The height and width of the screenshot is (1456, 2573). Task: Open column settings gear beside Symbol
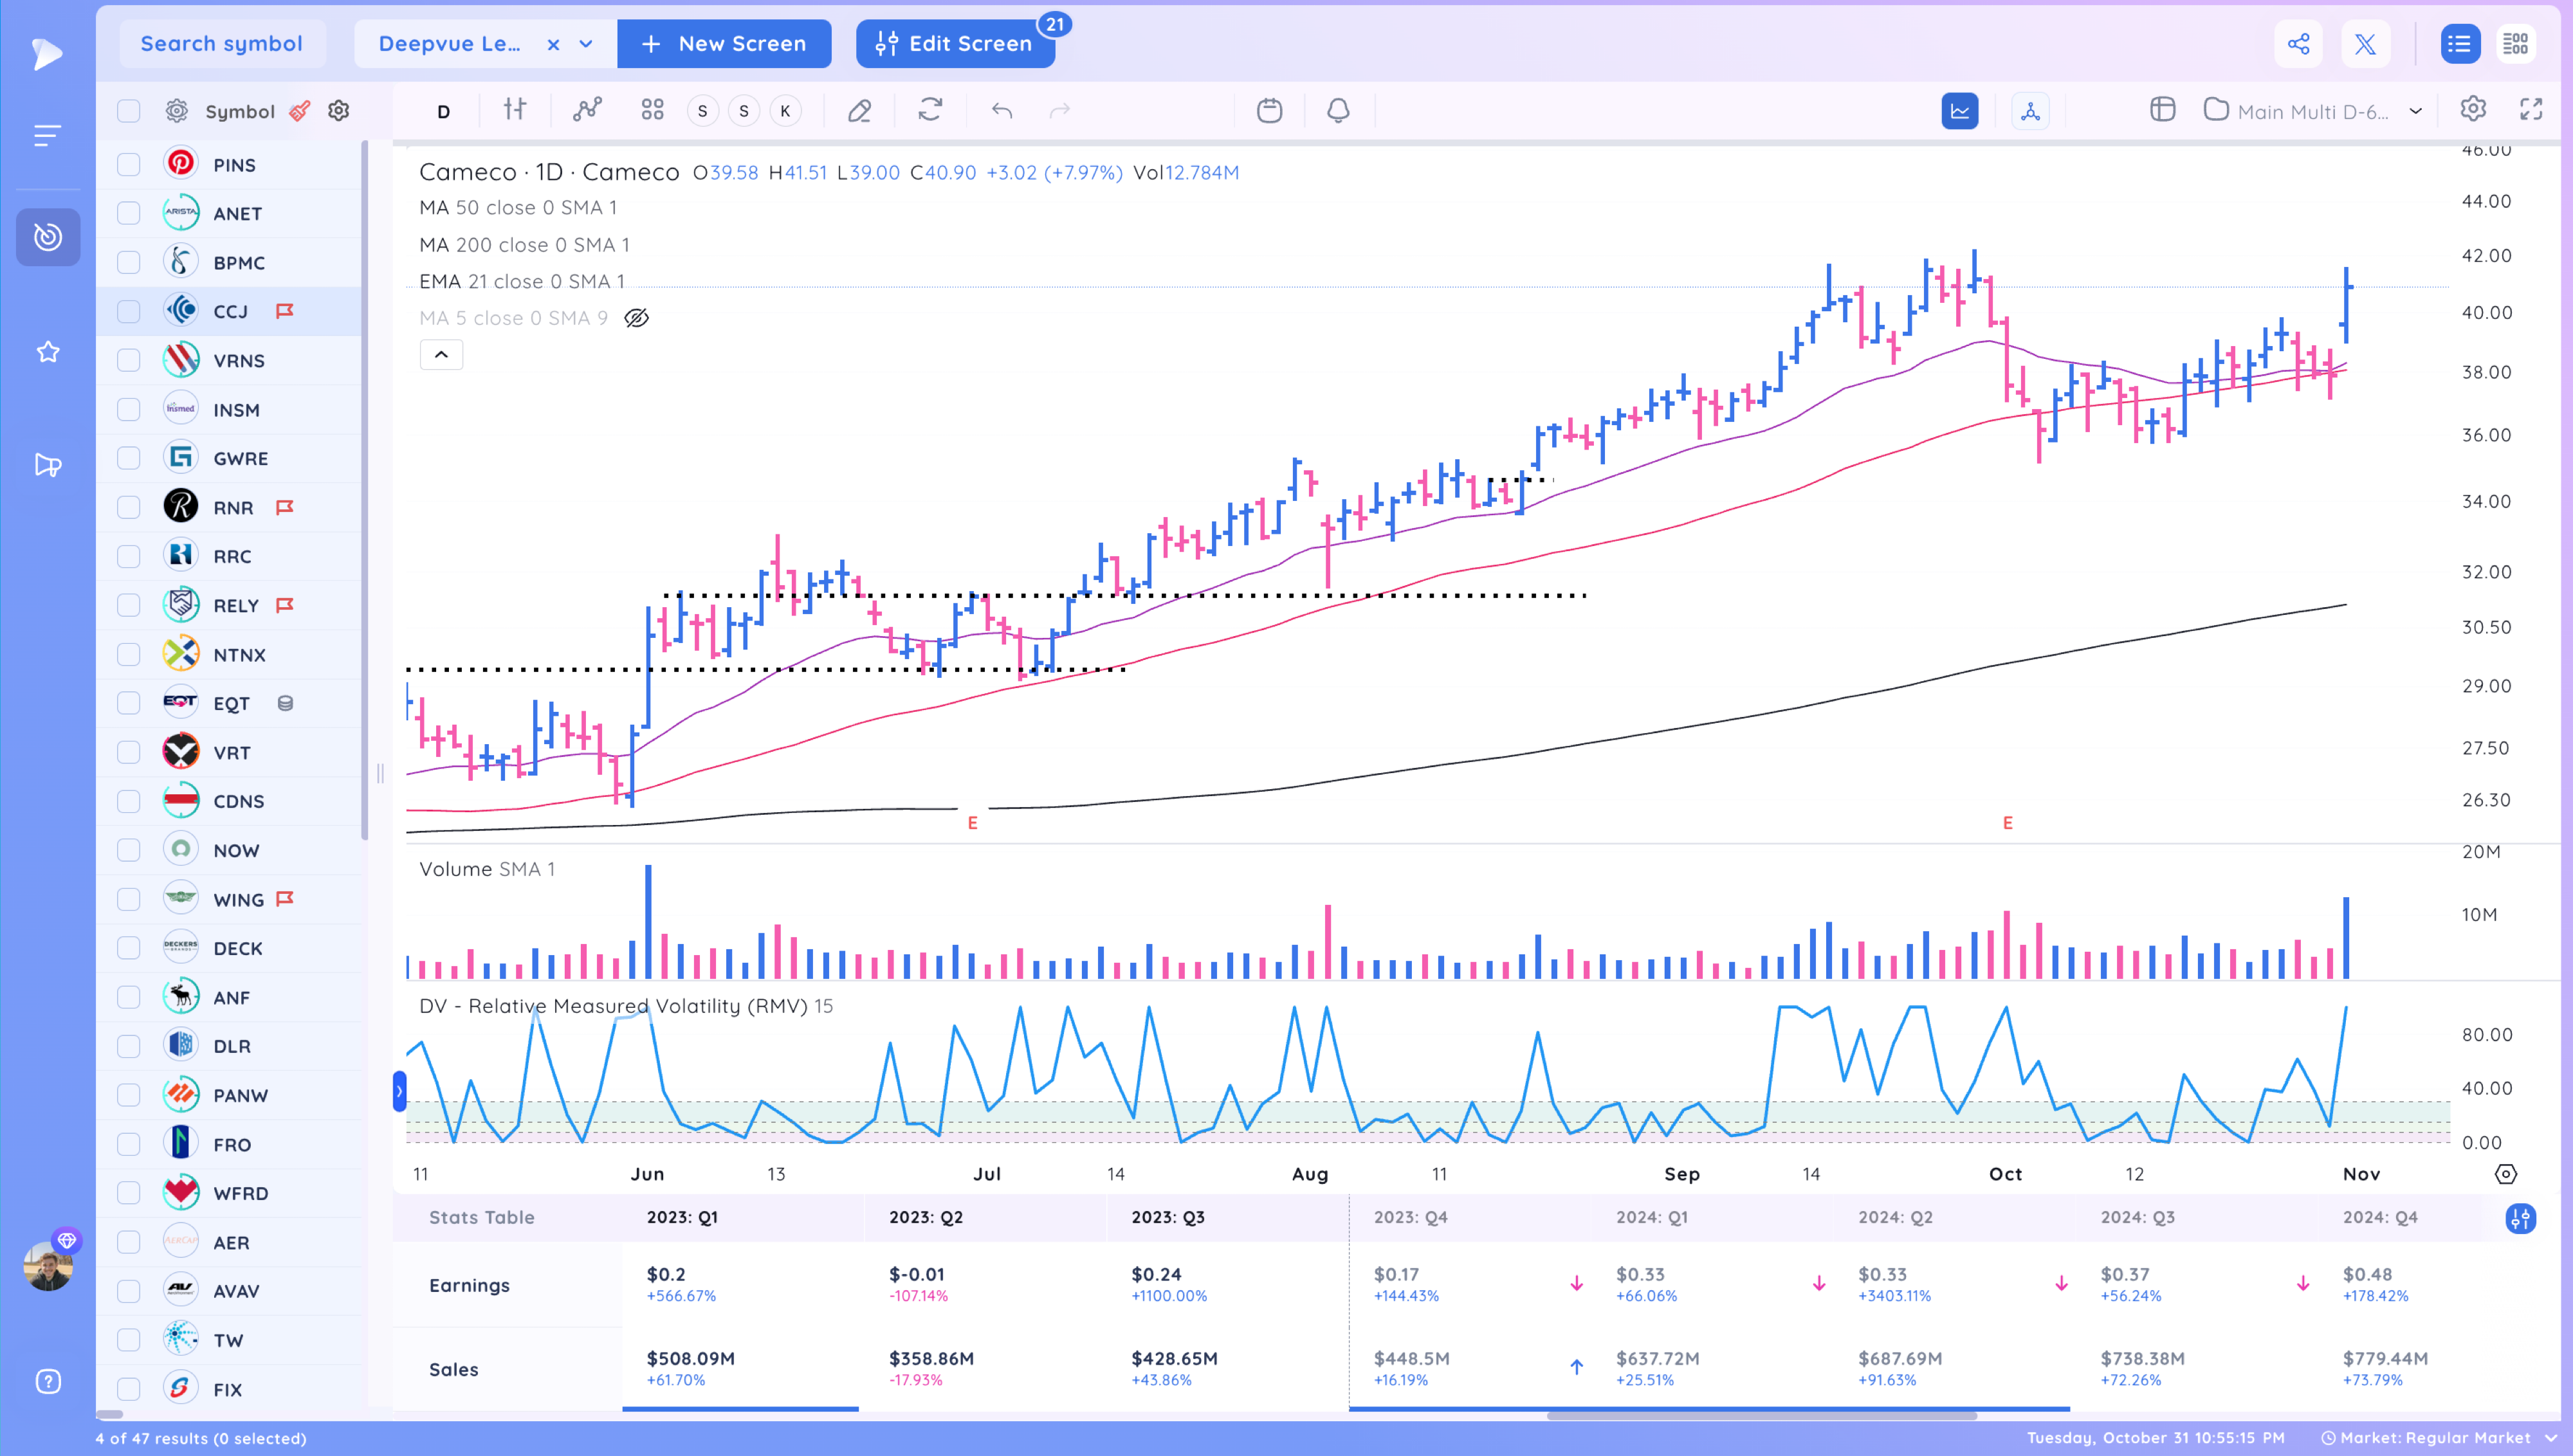click(x=339, y=111)
